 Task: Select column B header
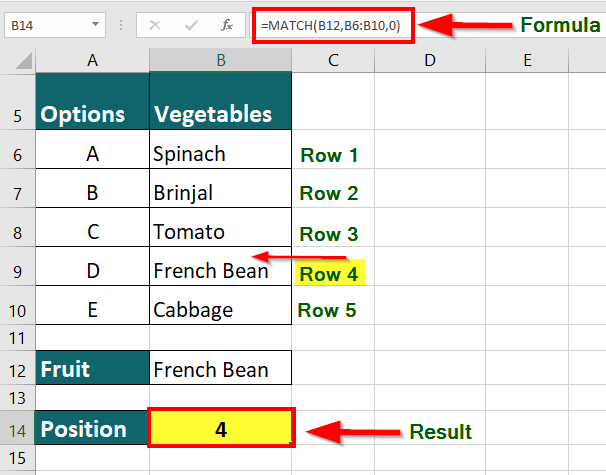pyautogui.click(x=221, y=61)
